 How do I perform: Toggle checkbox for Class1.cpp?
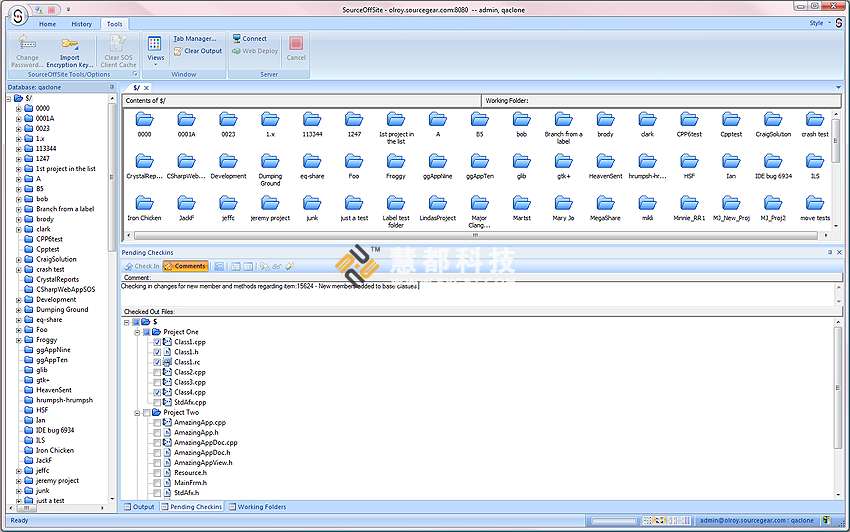(x=157, y=342)
